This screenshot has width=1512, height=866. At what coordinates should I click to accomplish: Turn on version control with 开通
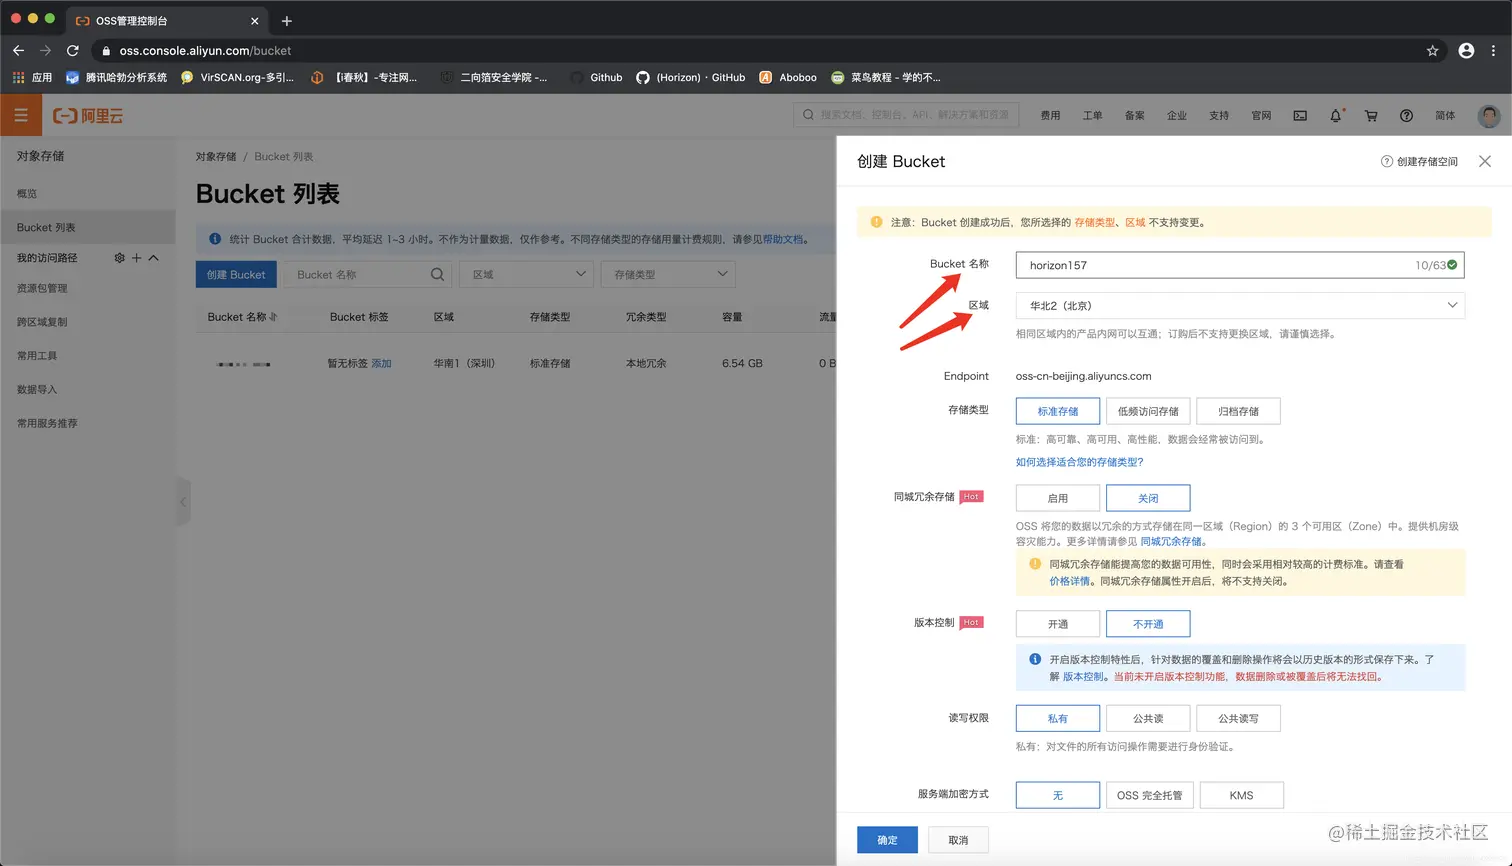click(x=1058, y=624)
